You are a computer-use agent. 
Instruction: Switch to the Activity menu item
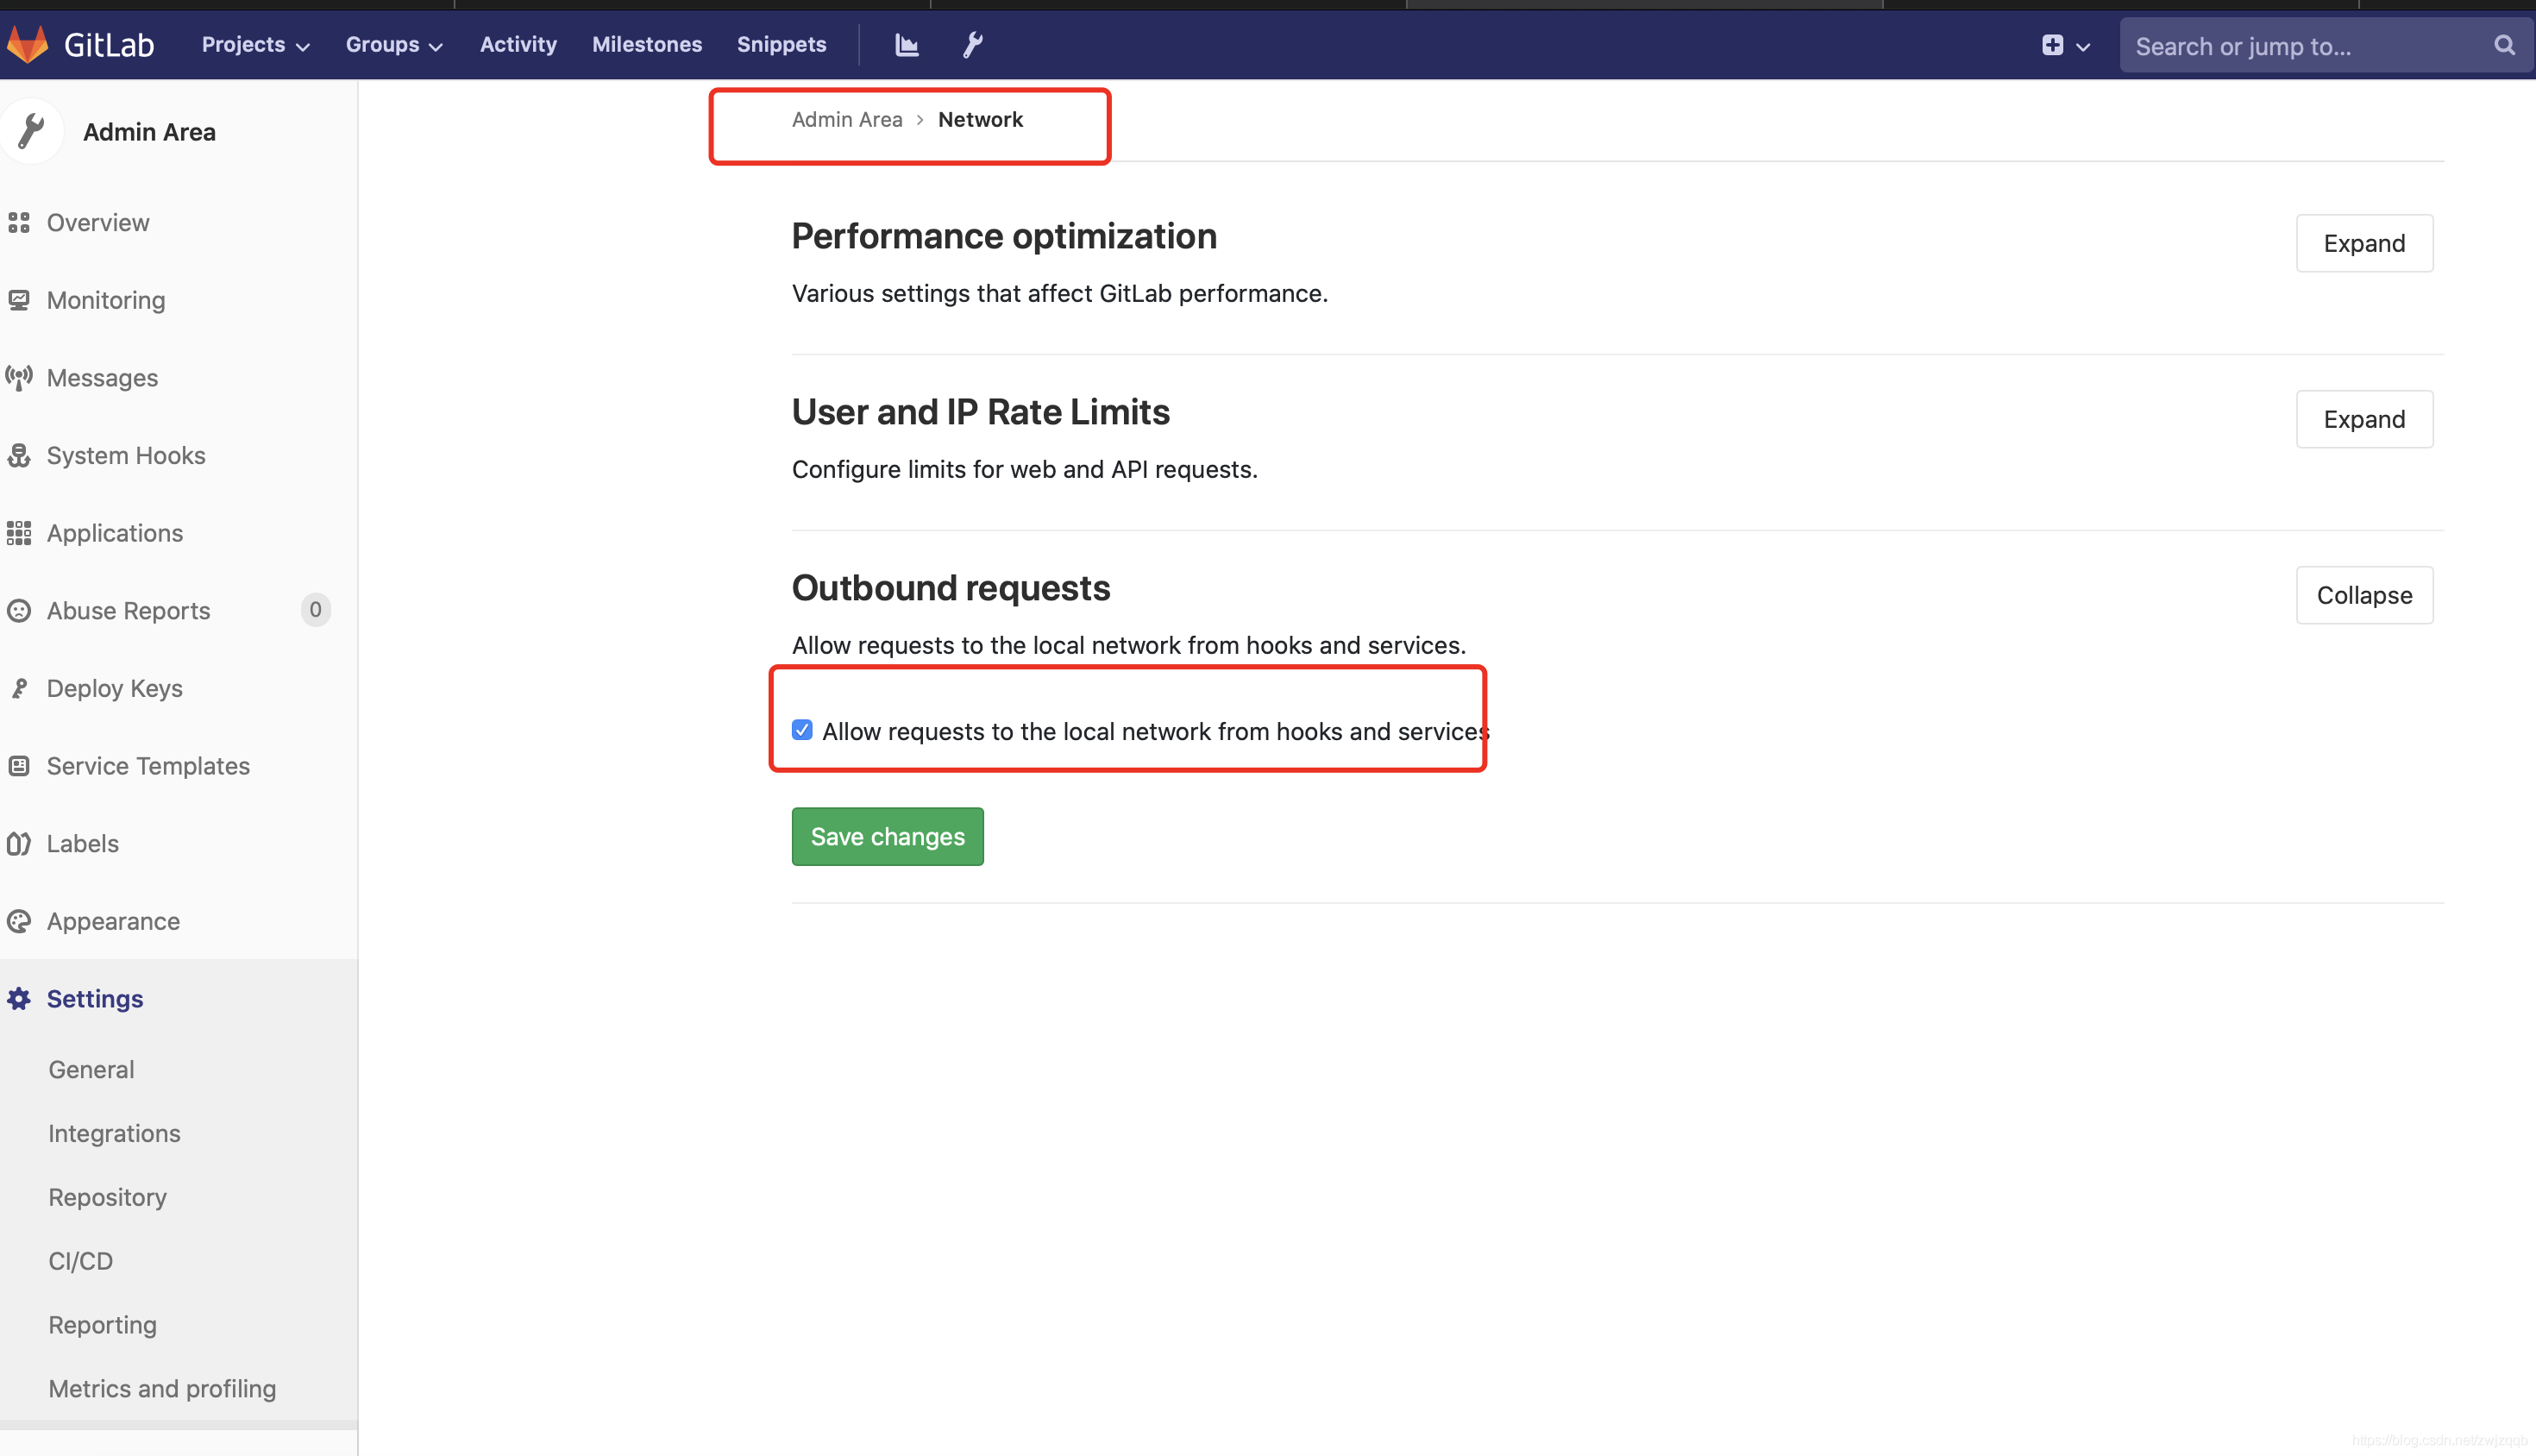[518, 44]
